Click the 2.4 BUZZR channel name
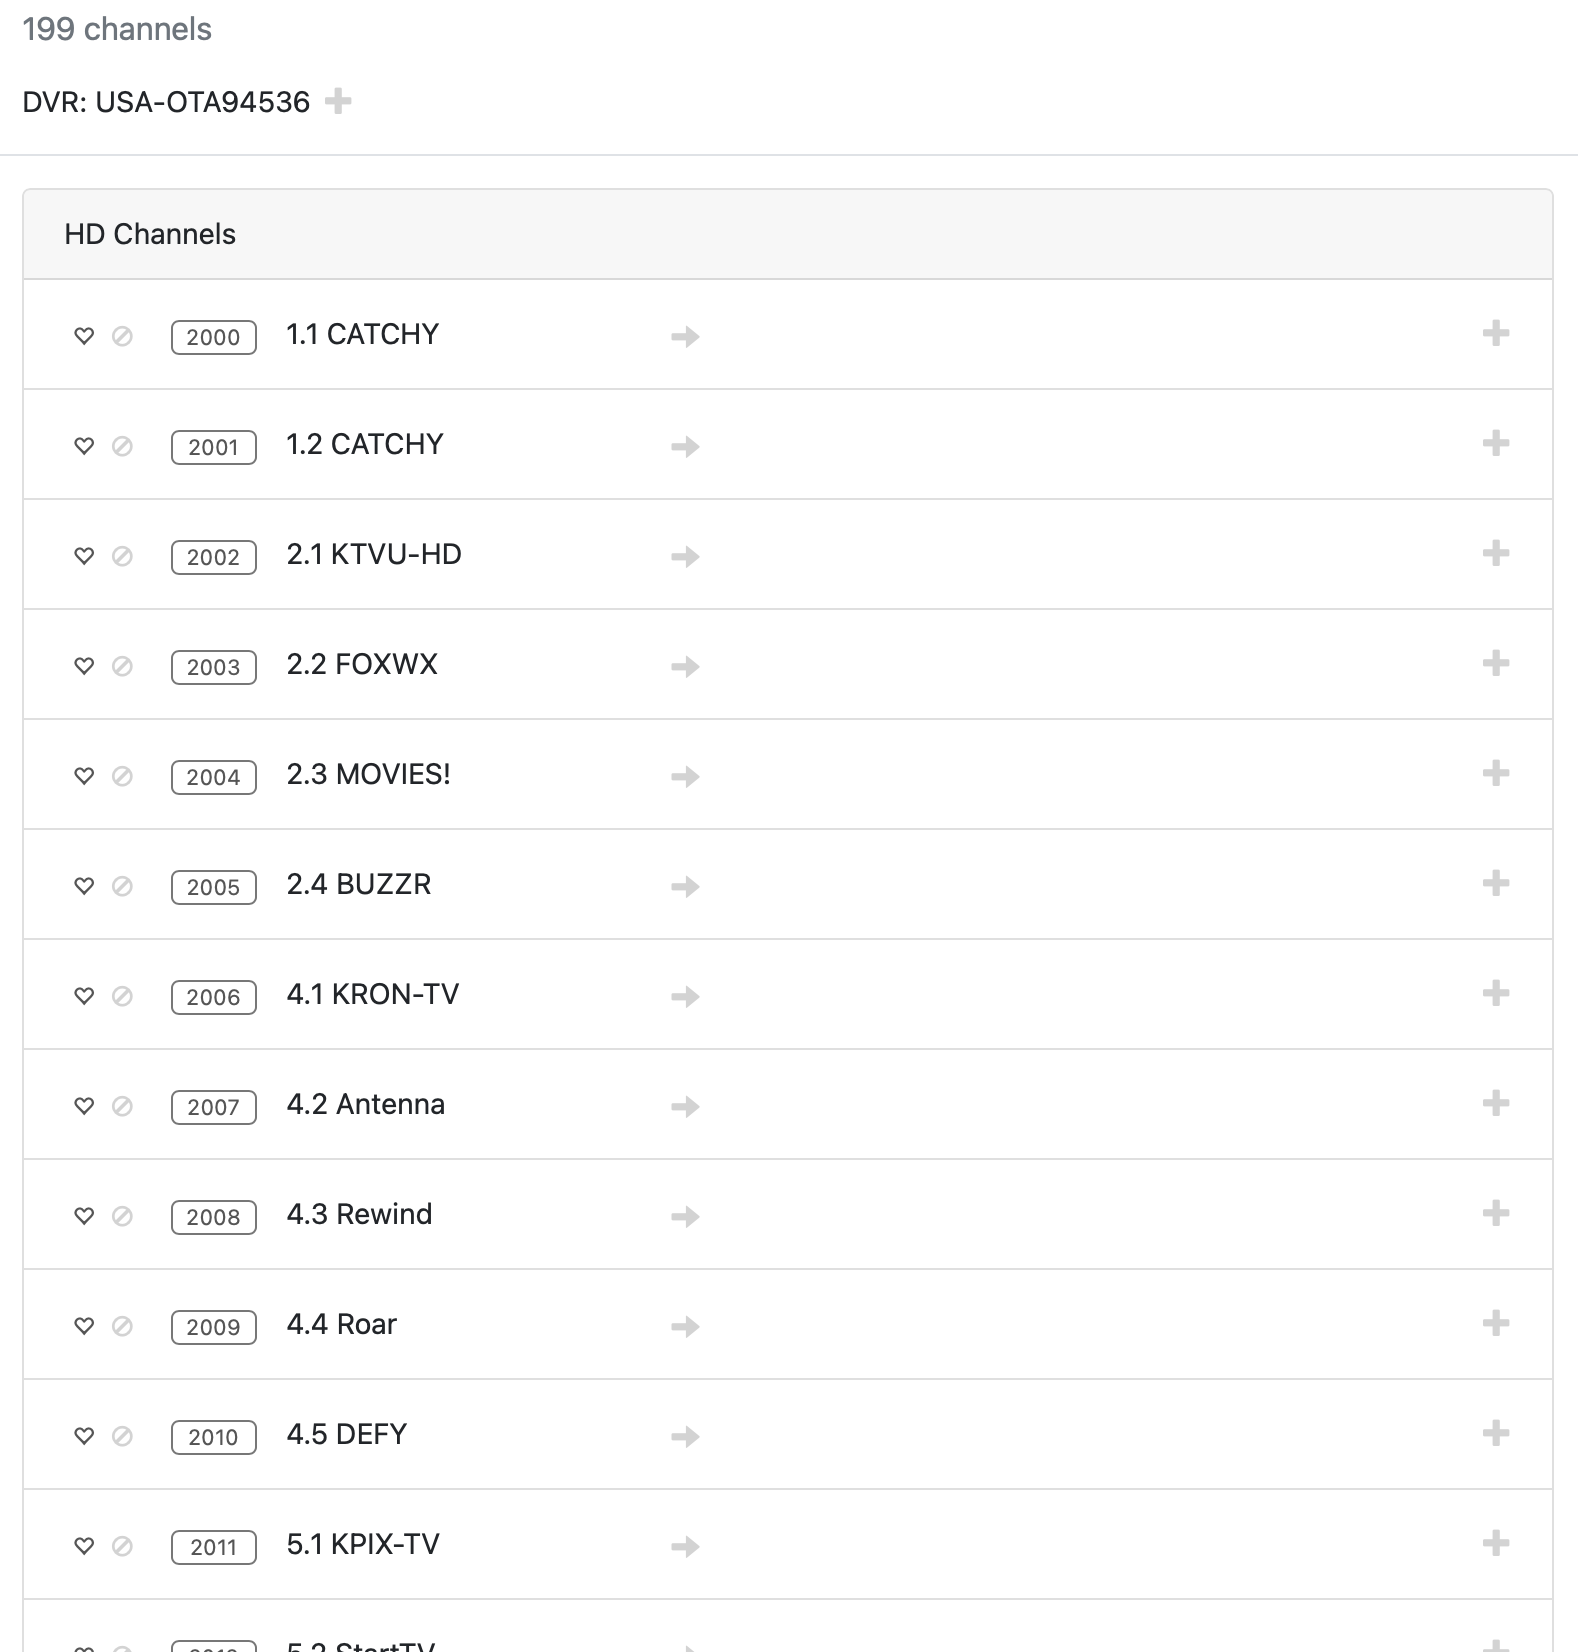Viewport: 1578px width, 1652px height. tap(358, 884)
